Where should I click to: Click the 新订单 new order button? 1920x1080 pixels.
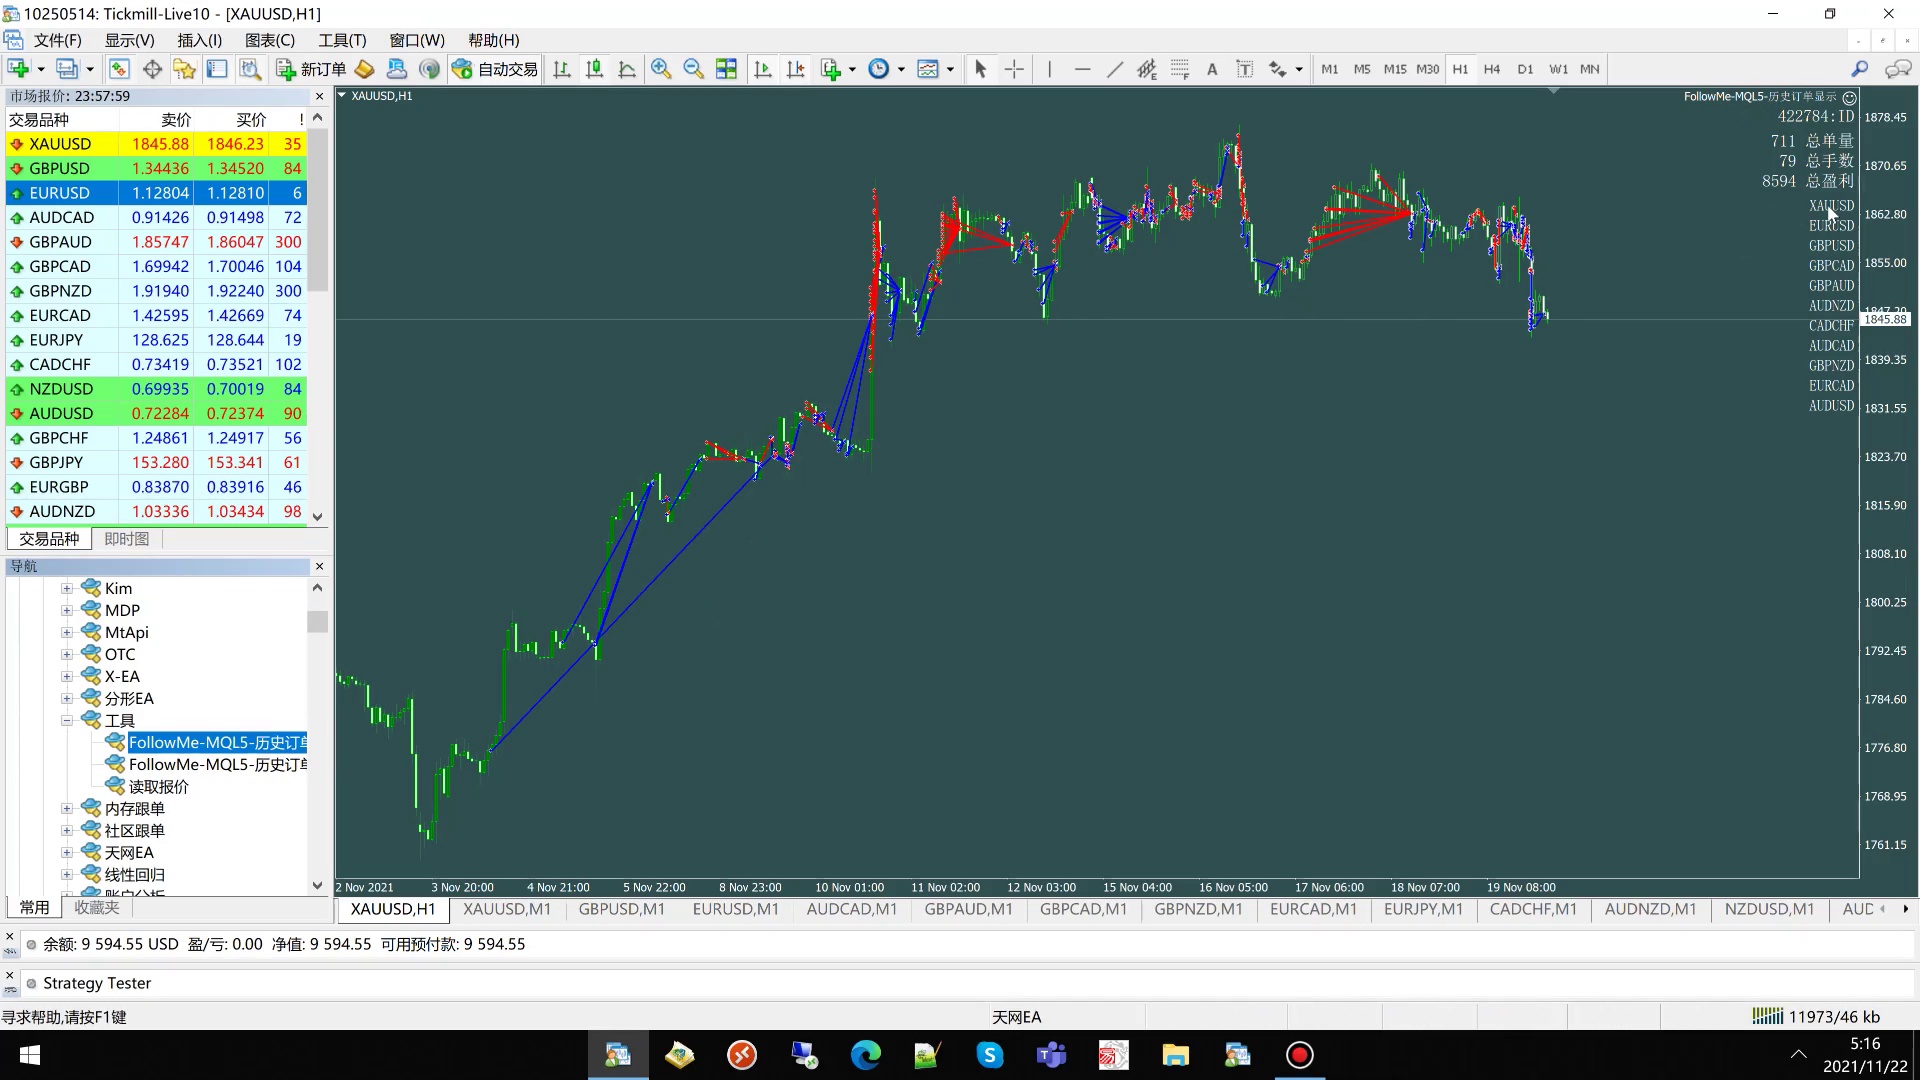pyautogui.click(x=311, y=69)
